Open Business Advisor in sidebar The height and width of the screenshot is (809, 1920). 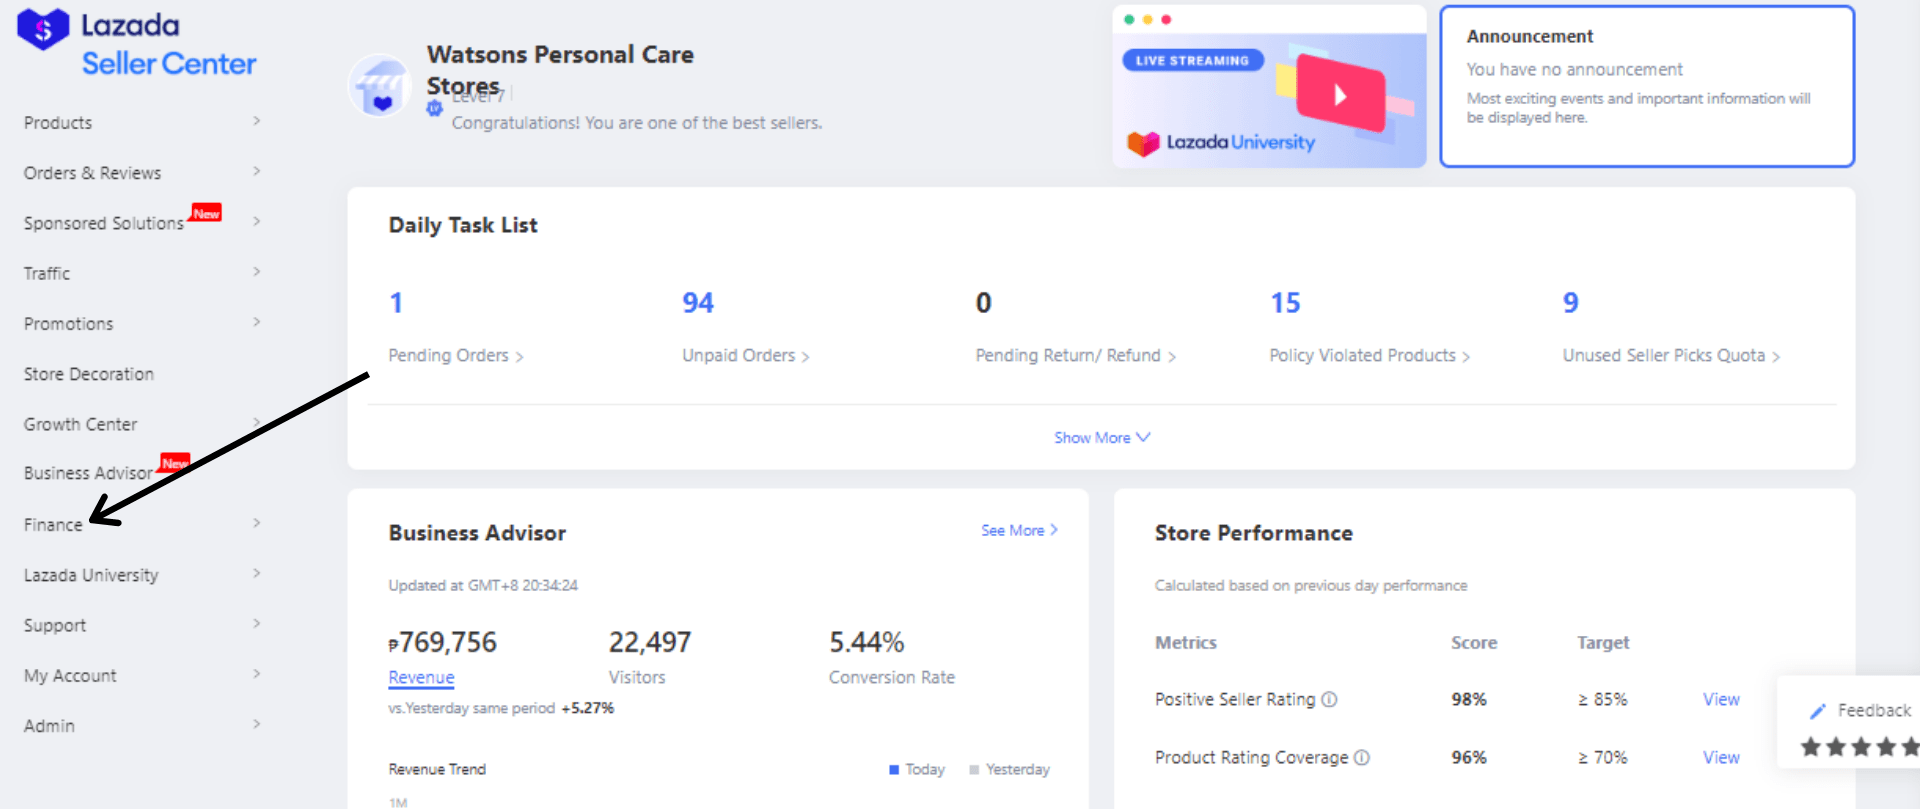89,473
